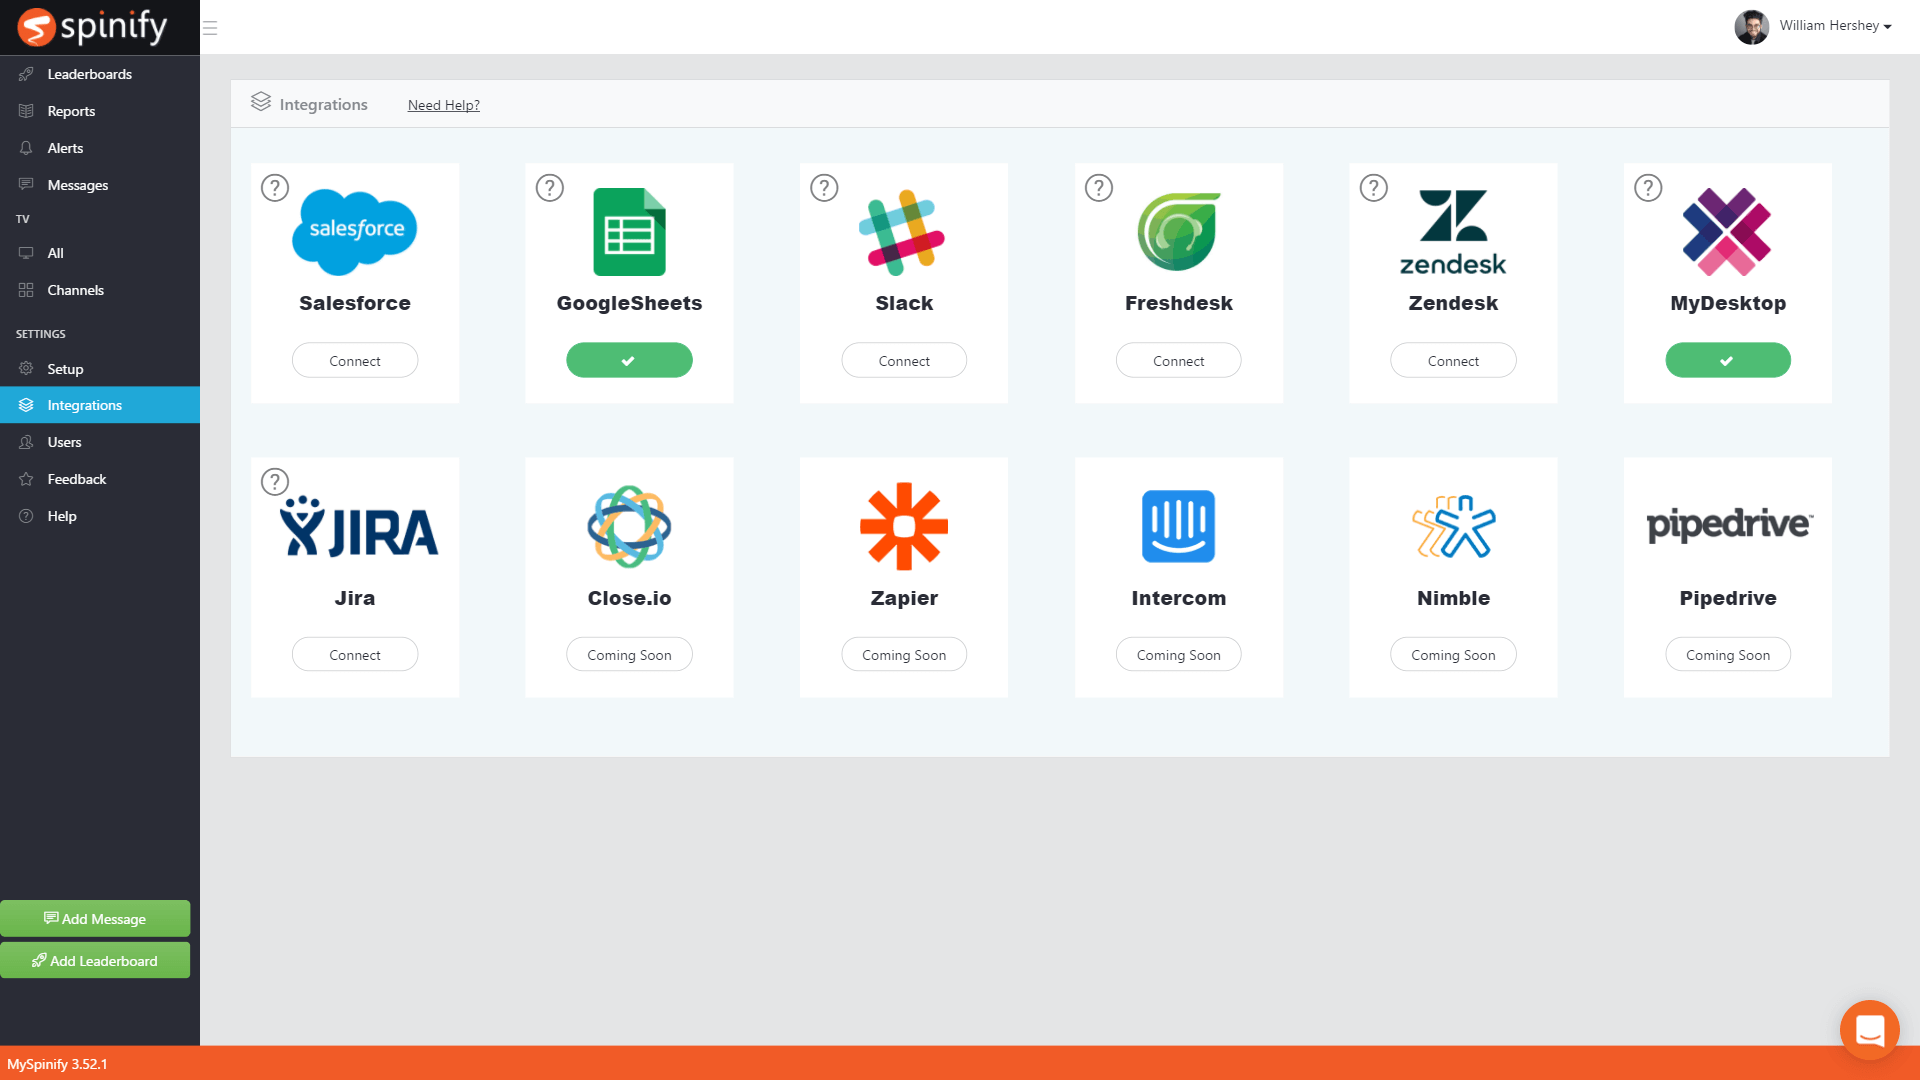Show help for the Jira integration
1920x1080 pixels.
tap(275, 482)
